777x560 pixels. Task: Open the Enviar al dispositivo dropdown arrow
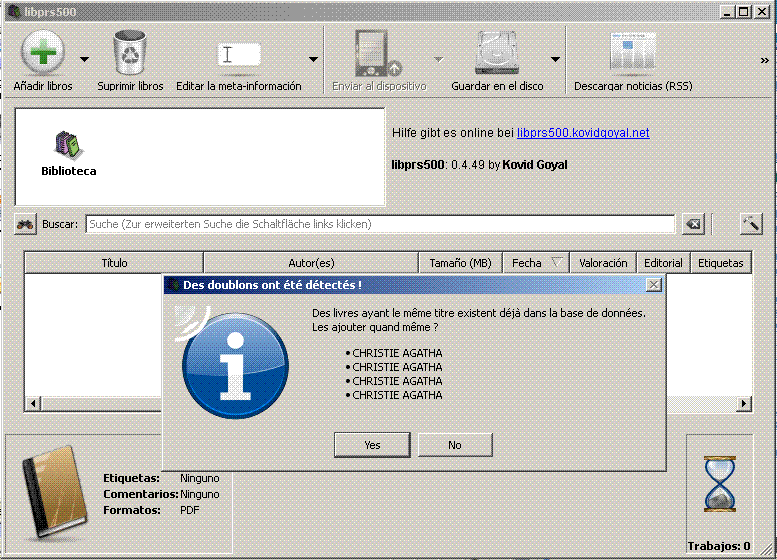coord(438,59)
